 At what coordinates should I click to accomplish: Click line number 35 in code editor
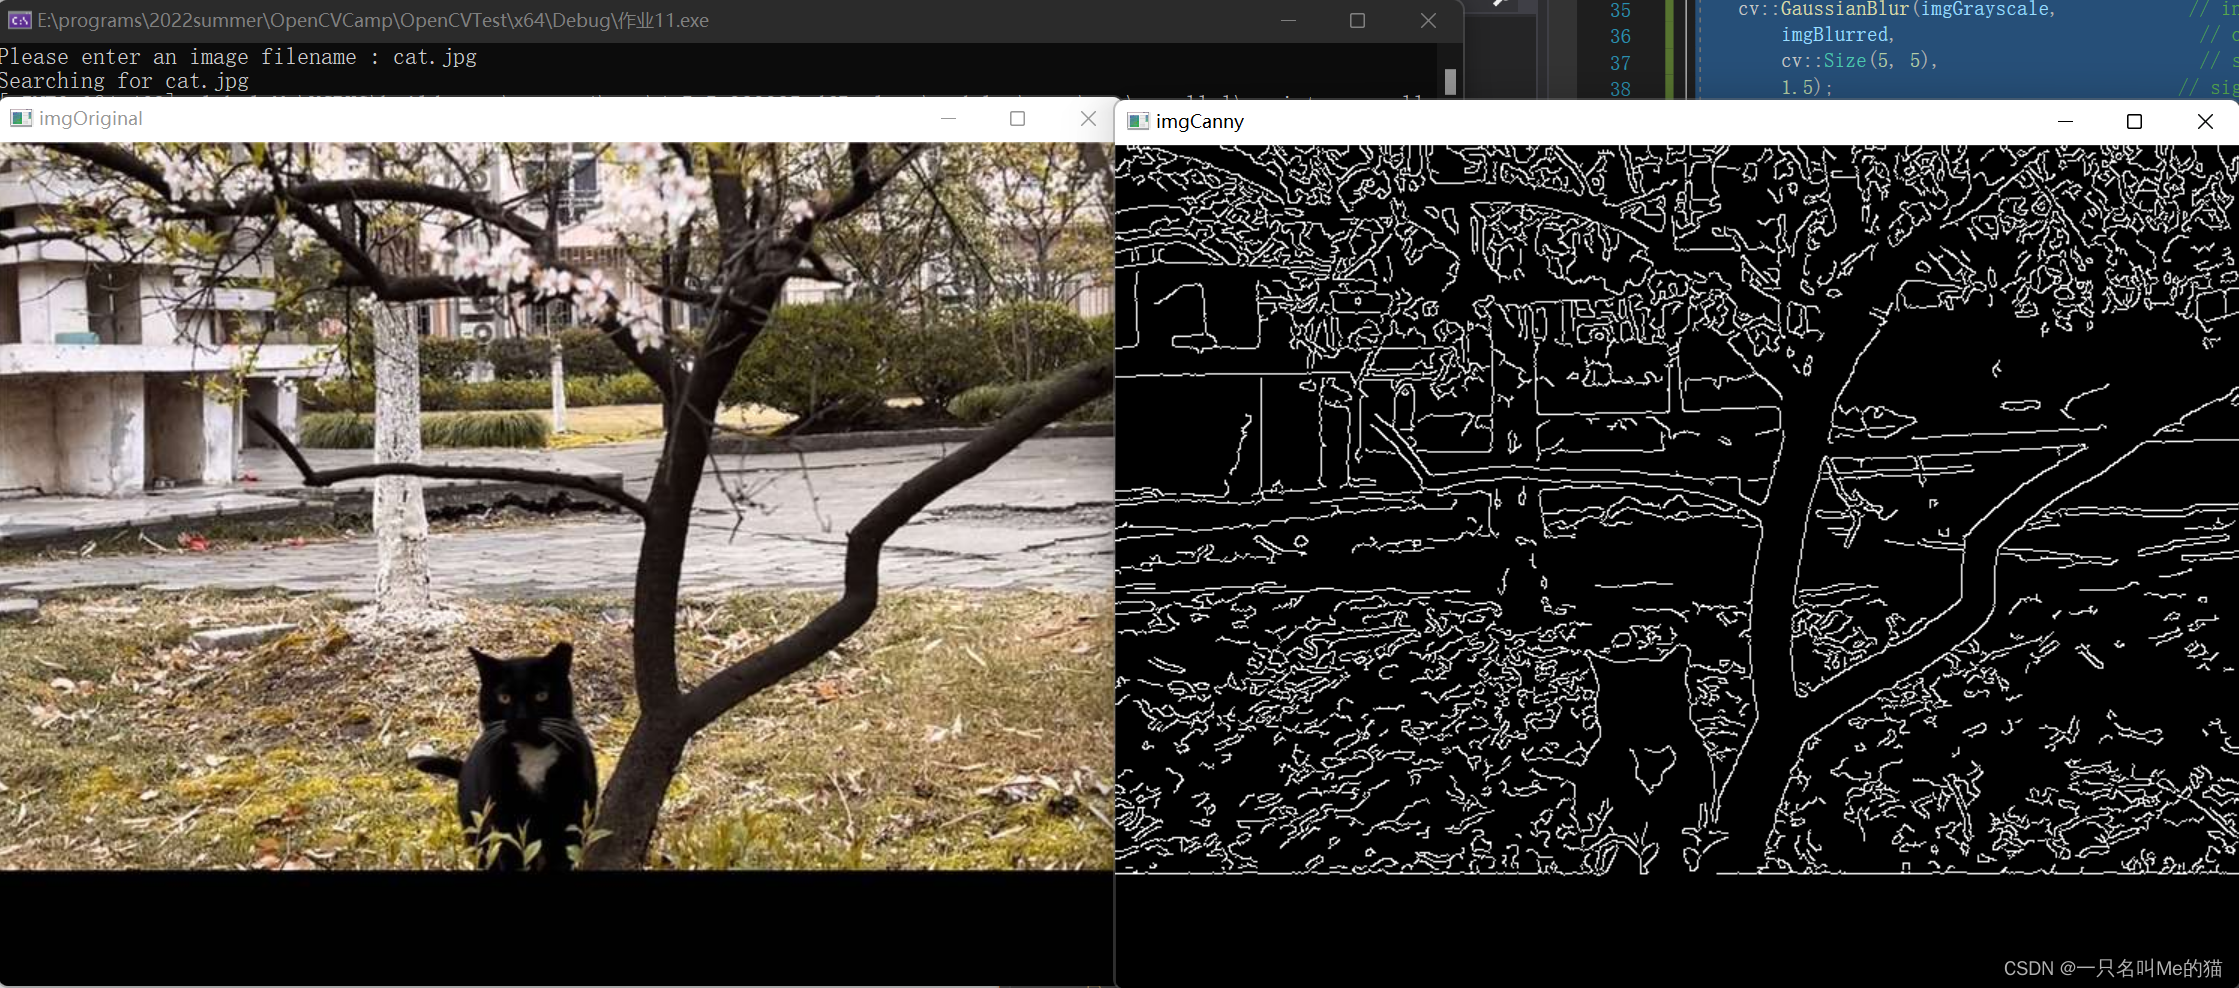[1620, 10]
